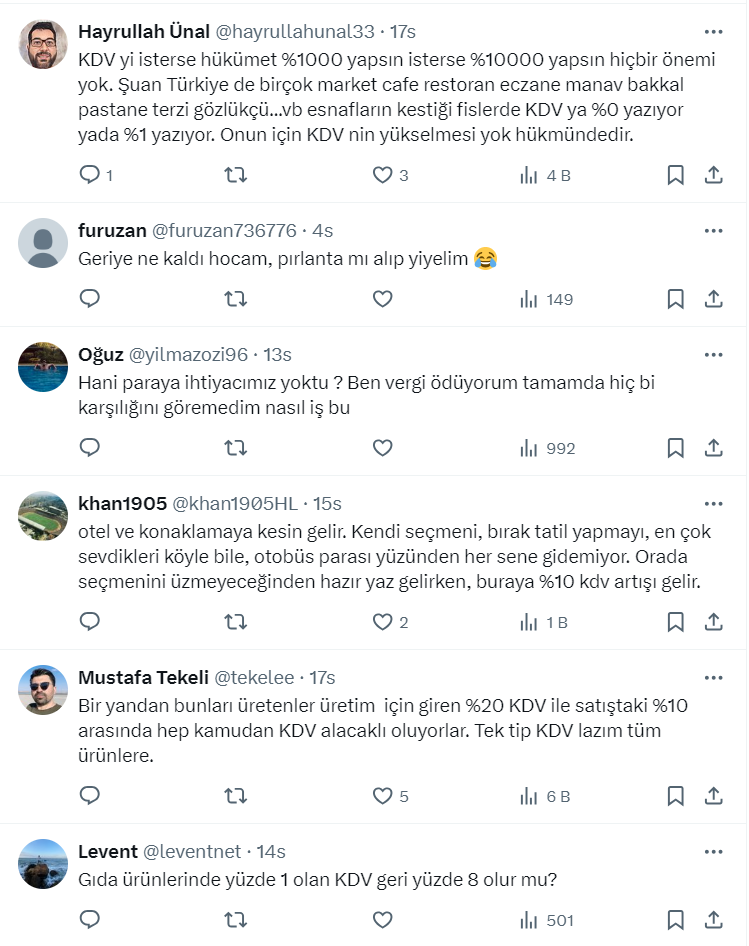Retweet khan1905's tweet
Screen dimensions: 749x946
click(235, 622)
